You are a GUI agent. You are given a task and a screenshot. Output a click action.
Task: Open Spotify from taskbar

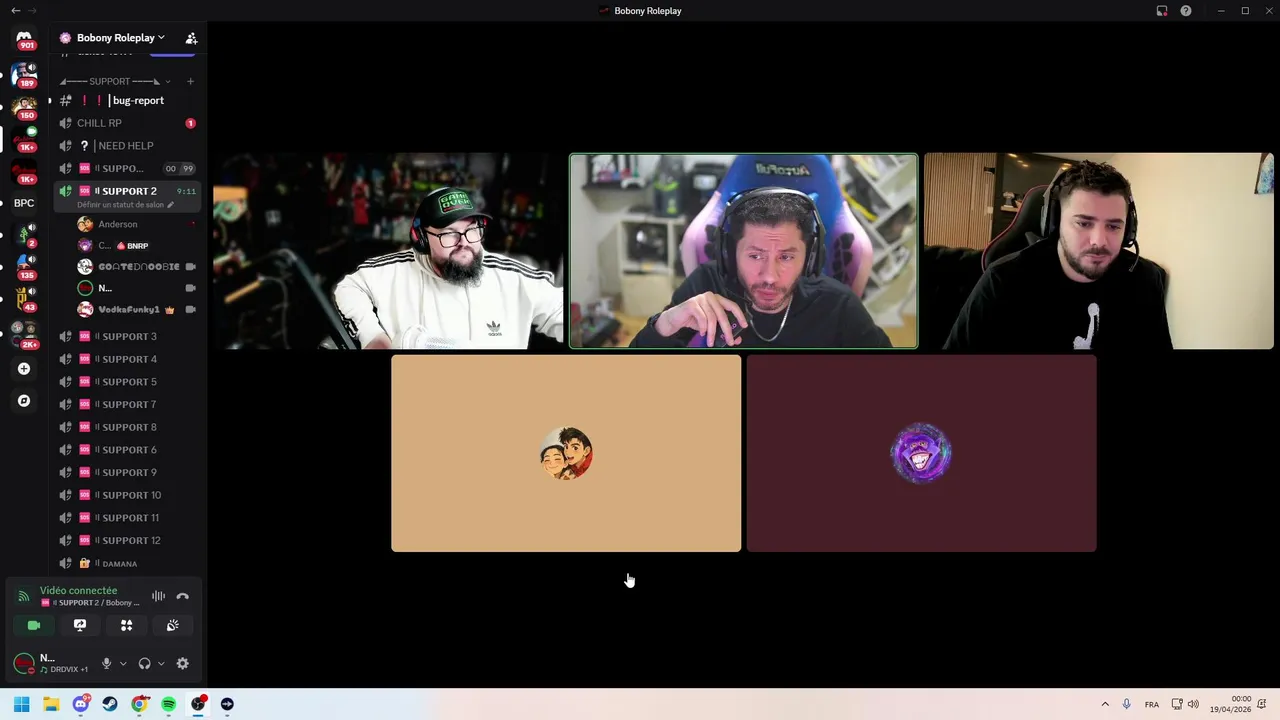point(168,704)
